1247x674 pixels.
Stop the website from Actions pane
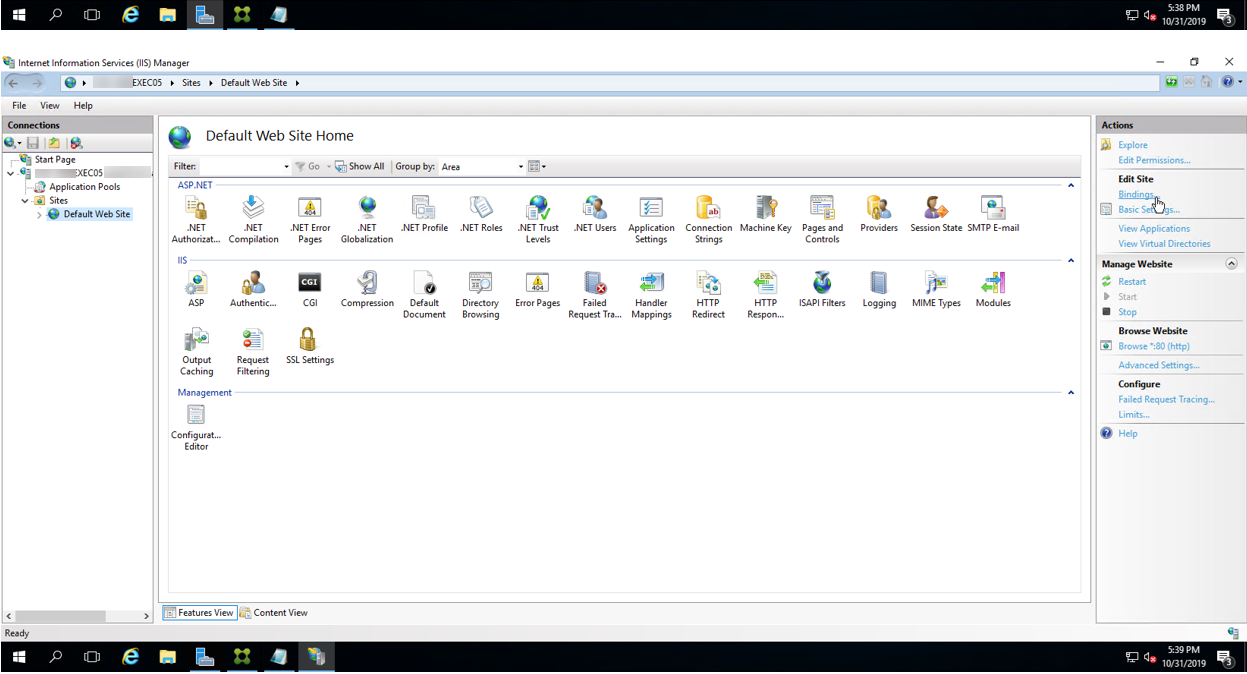pos(1127,312)
